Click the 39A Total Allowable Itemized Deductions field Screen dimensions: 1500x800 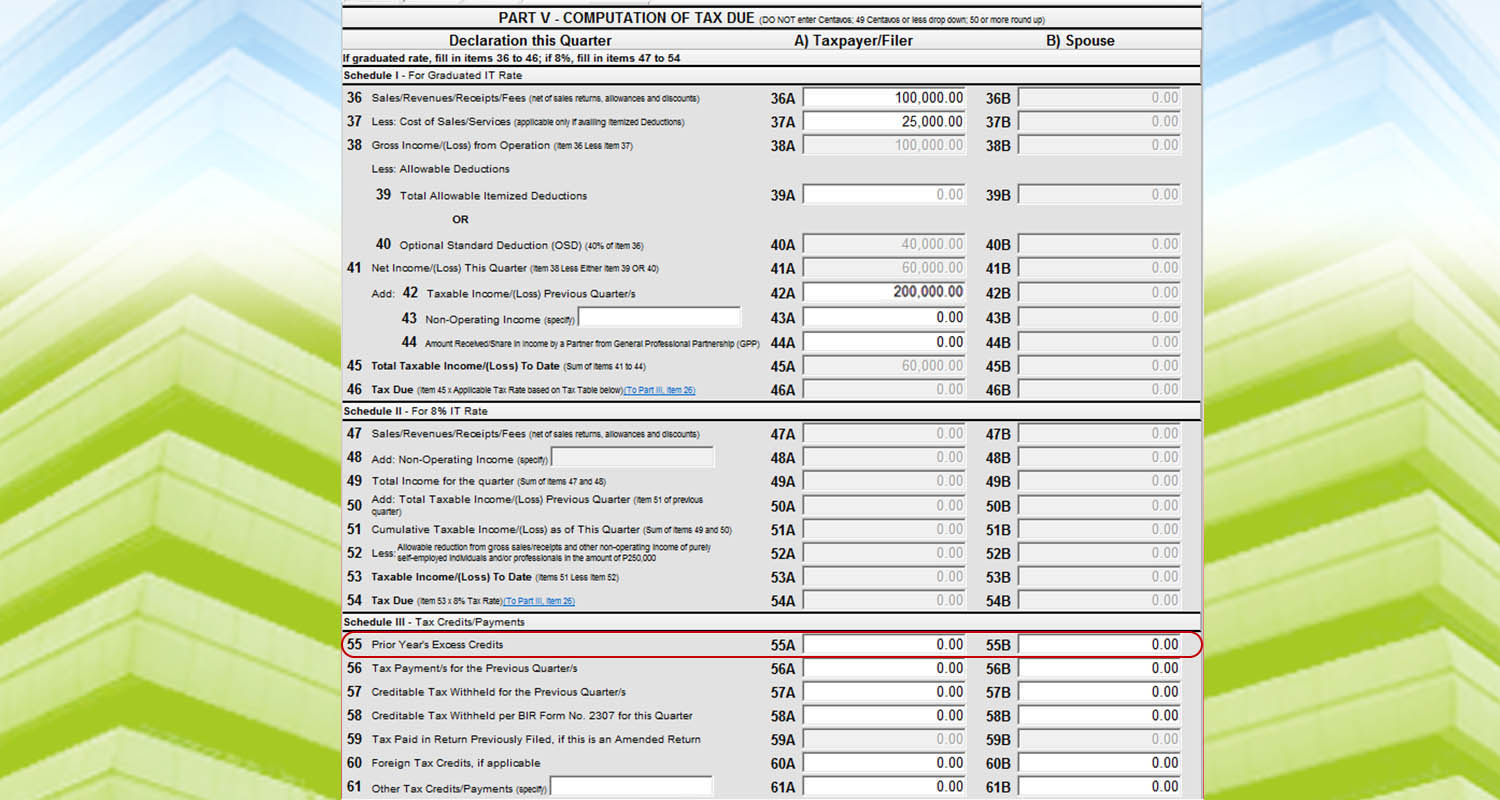[884, 195]
